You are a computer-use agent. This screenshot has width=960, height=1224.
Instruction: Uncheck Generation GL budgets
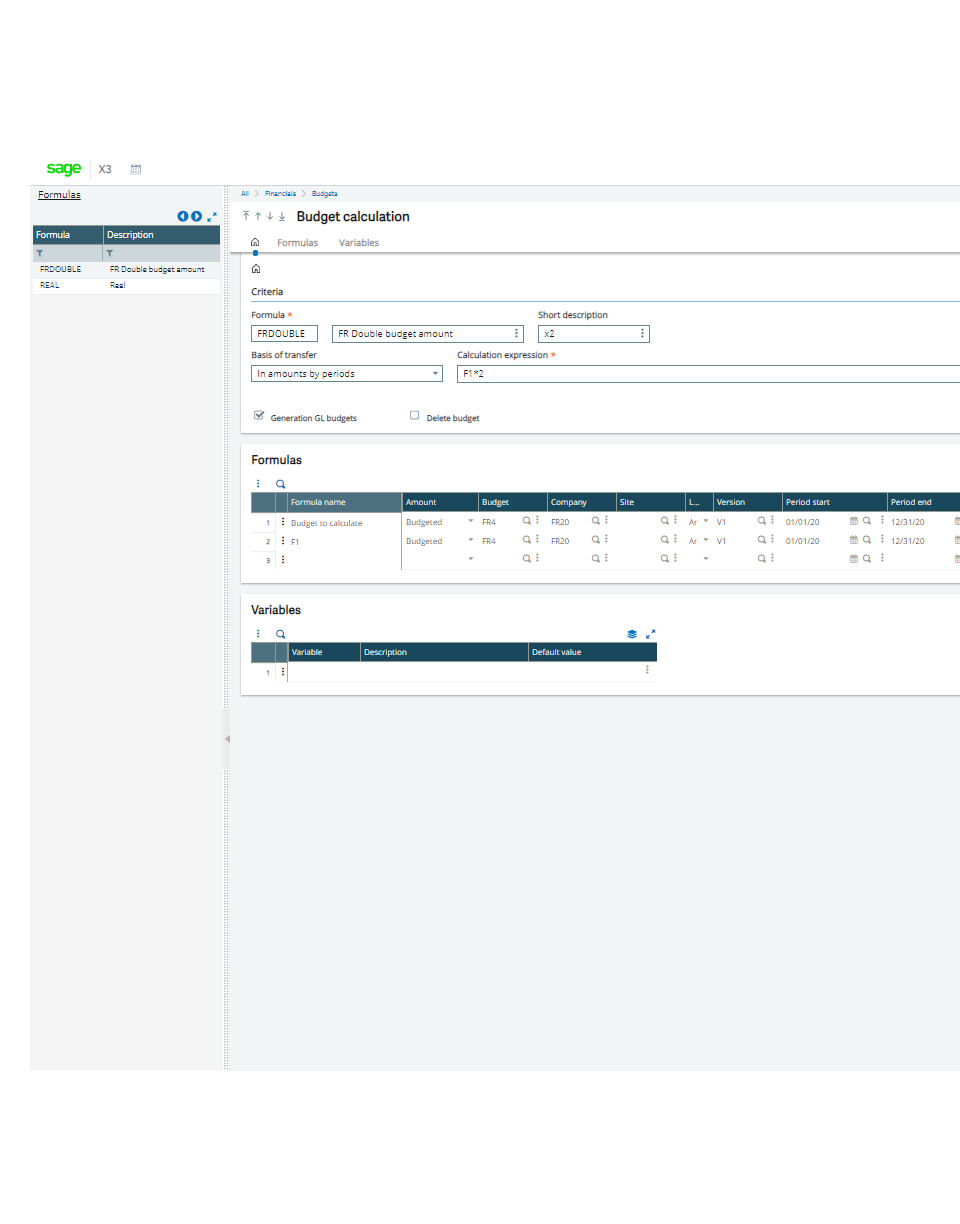(x=259, y=415)
